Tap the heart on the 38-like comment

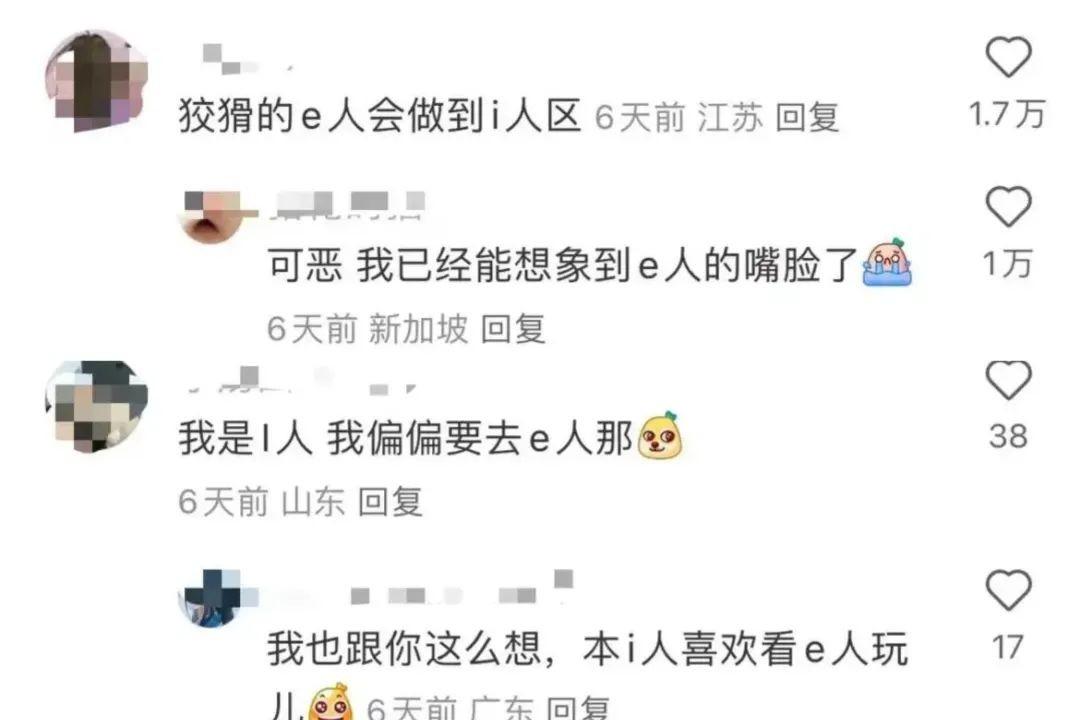tap(1008, 380)
